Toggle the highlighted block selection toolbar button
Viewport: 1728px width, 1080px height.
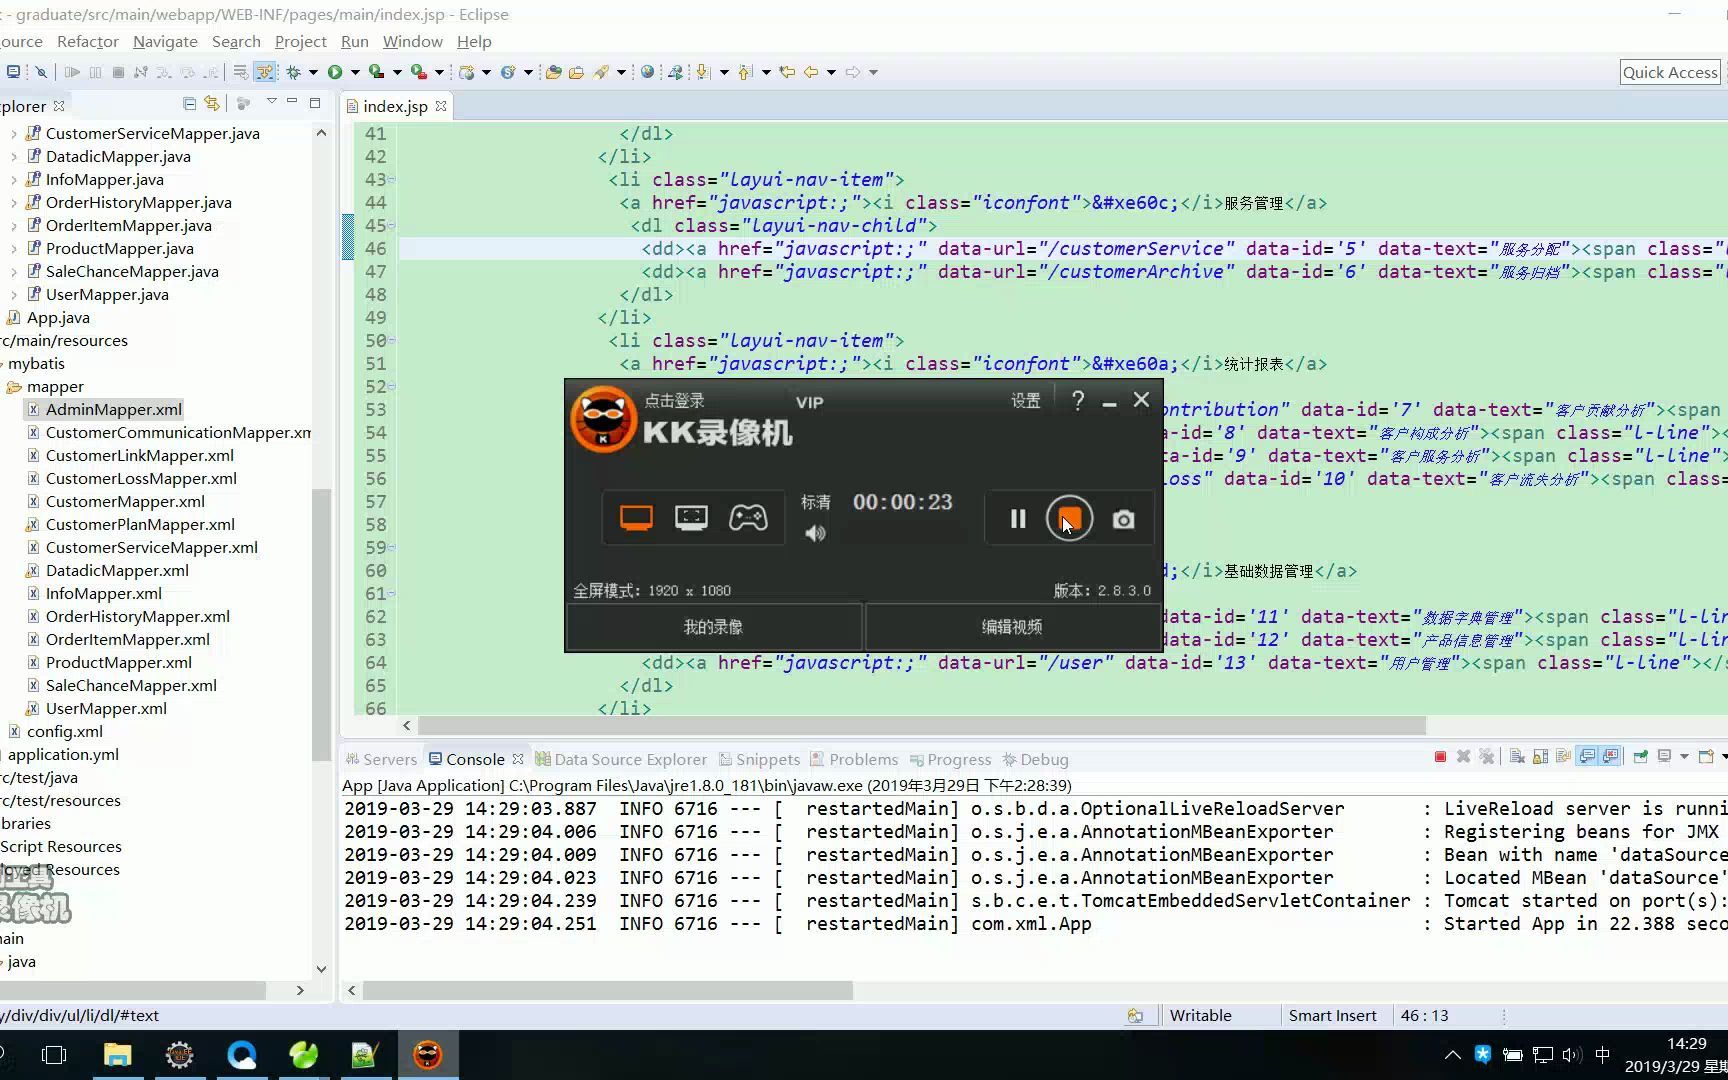(264, 72)
